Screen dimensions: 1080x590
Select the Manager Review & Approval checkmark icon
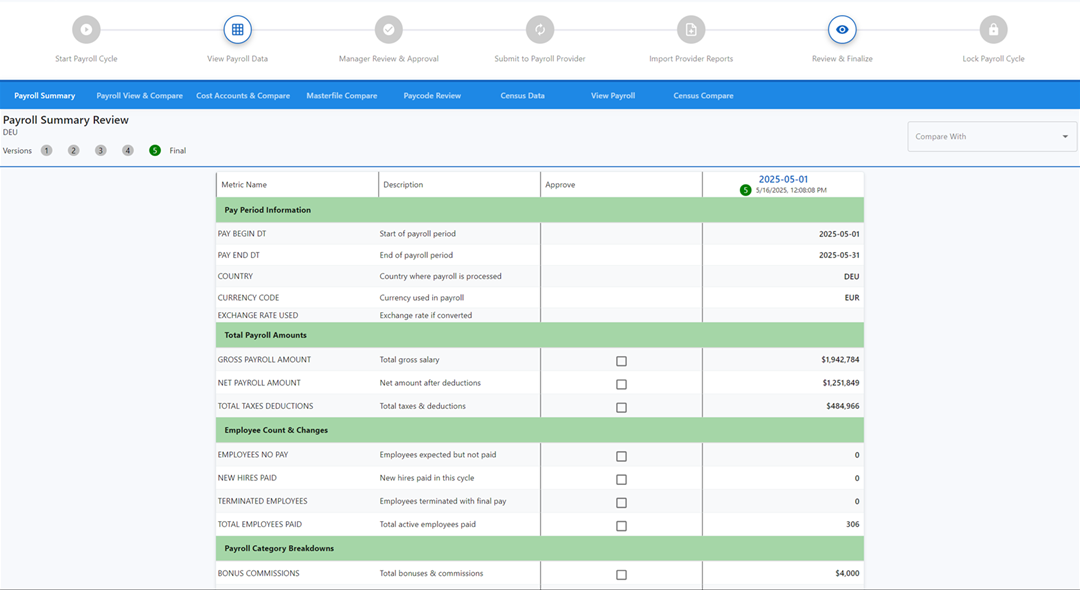[x=388, y=29]
